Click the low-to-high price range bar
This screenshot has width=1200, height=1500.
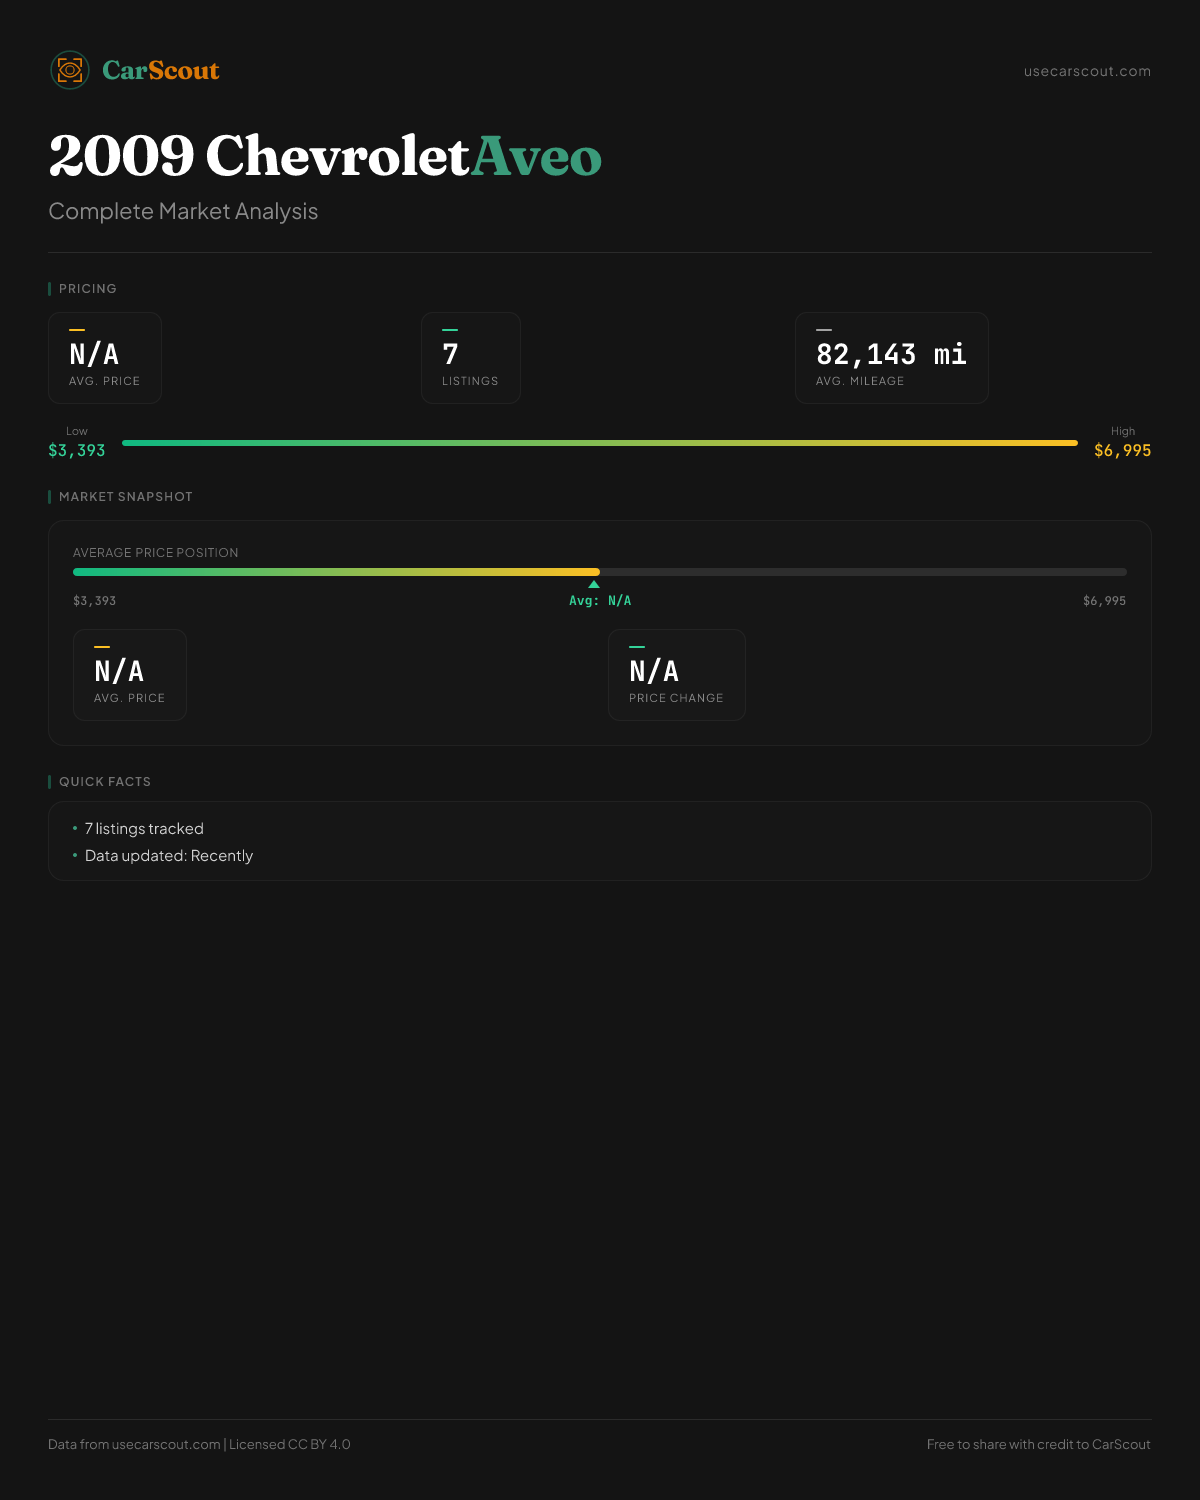[600, 442]
